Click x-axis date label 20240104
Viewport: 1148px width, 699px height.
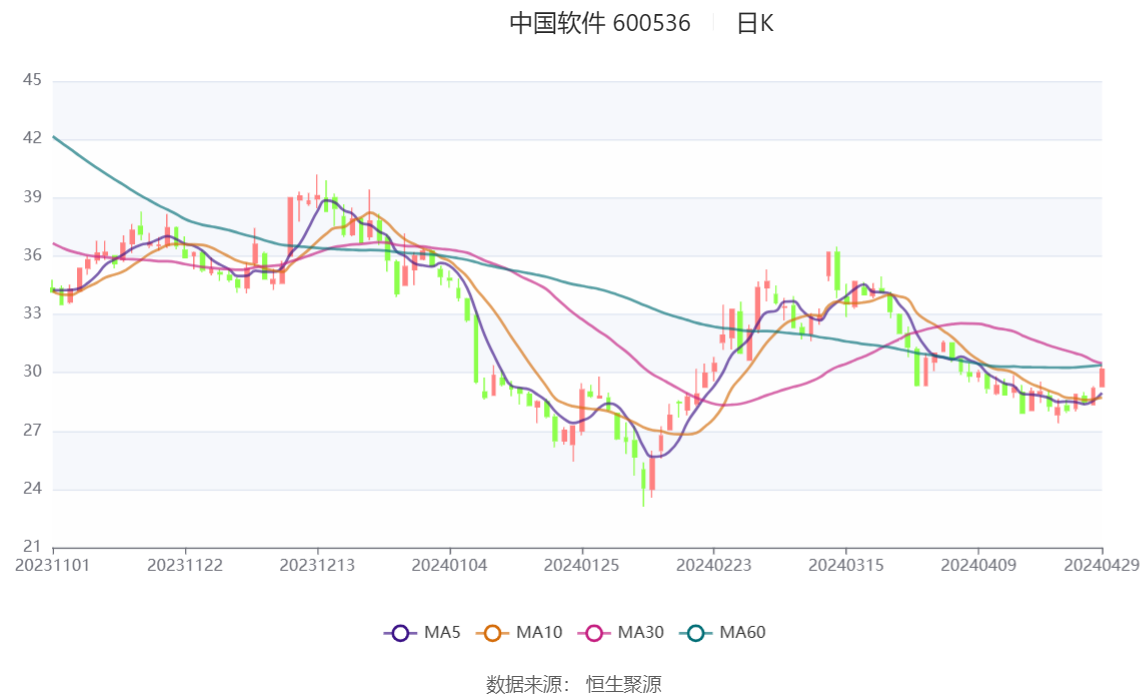coord(449,565)
